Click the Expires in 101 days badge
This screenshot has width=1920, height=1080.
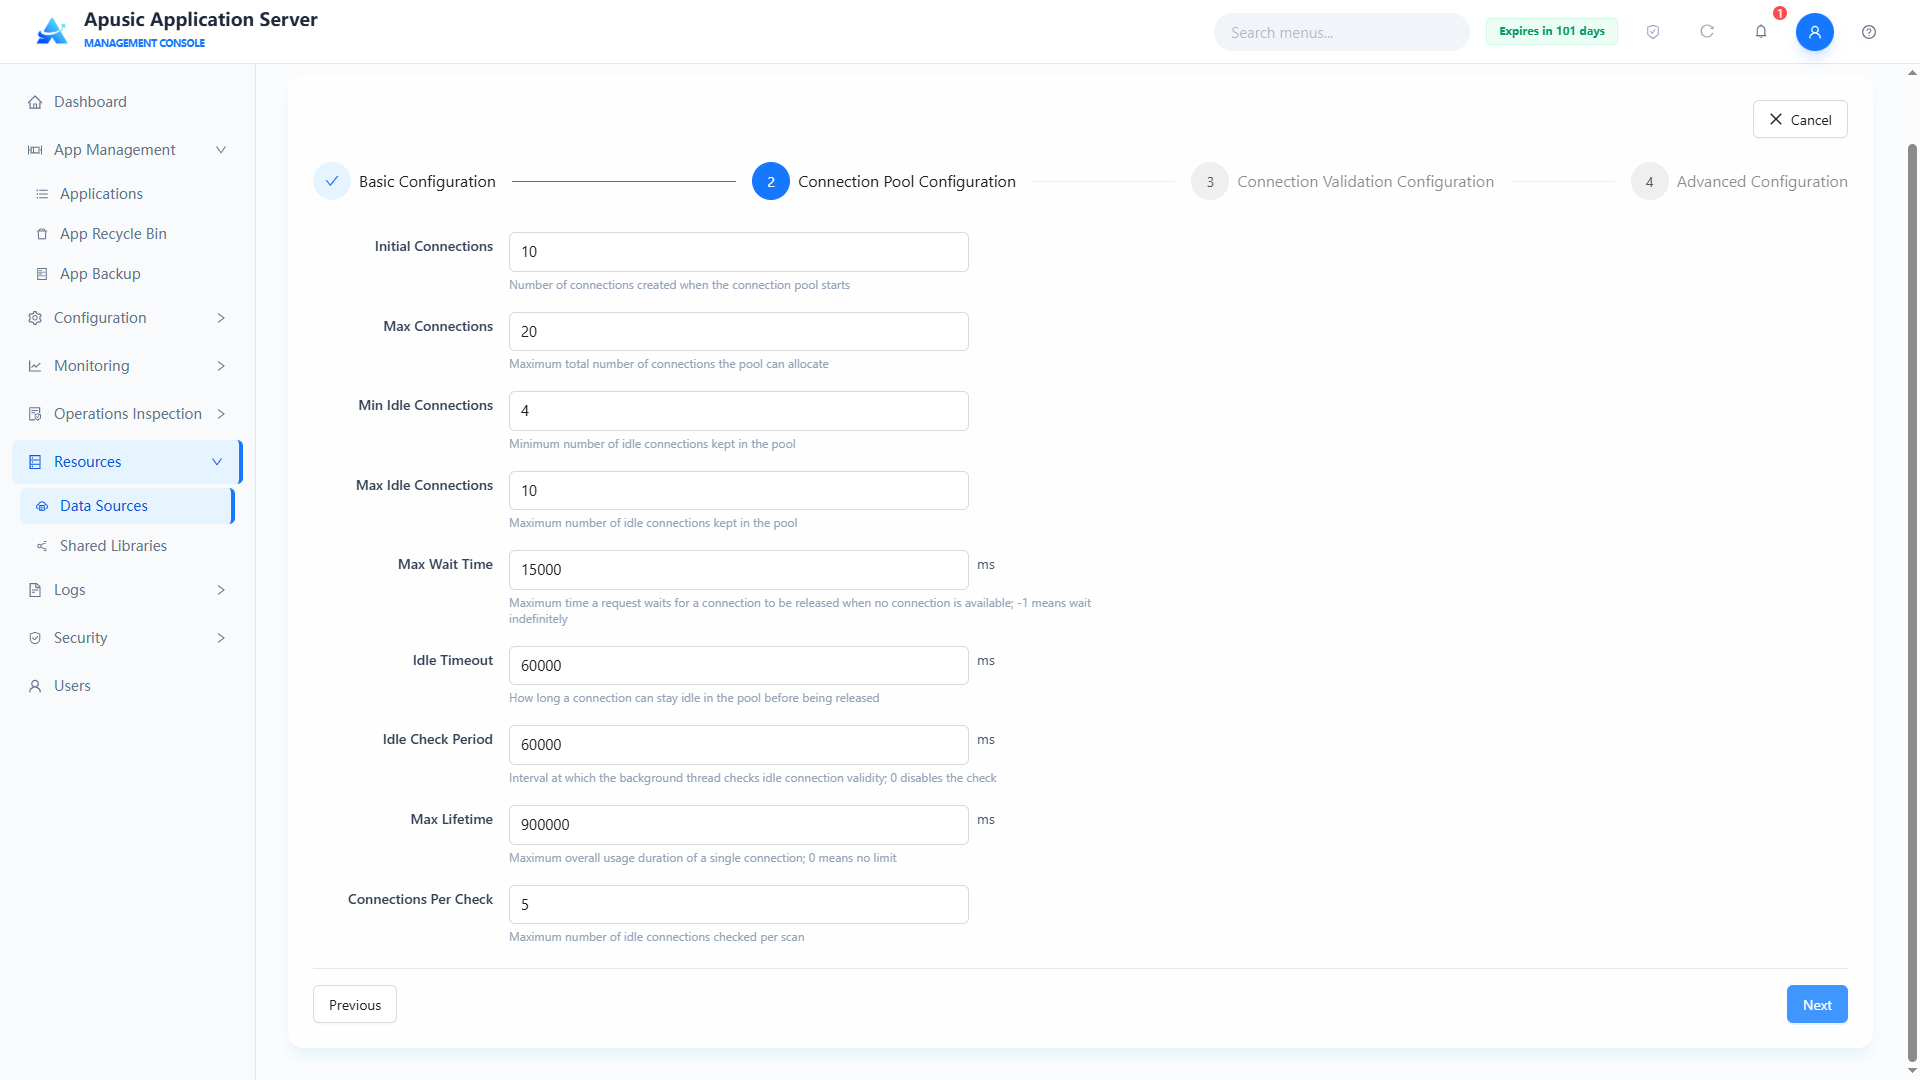click(x=1552, y=31)
